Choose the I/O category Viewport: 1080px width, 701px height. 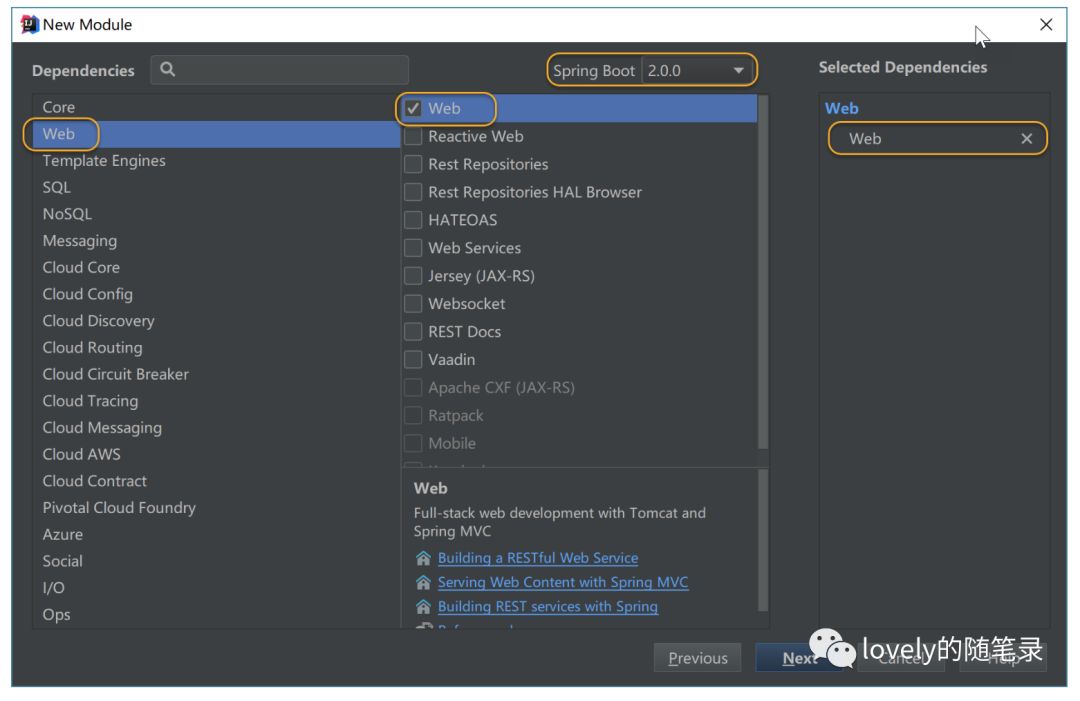[x=216, y=588]
